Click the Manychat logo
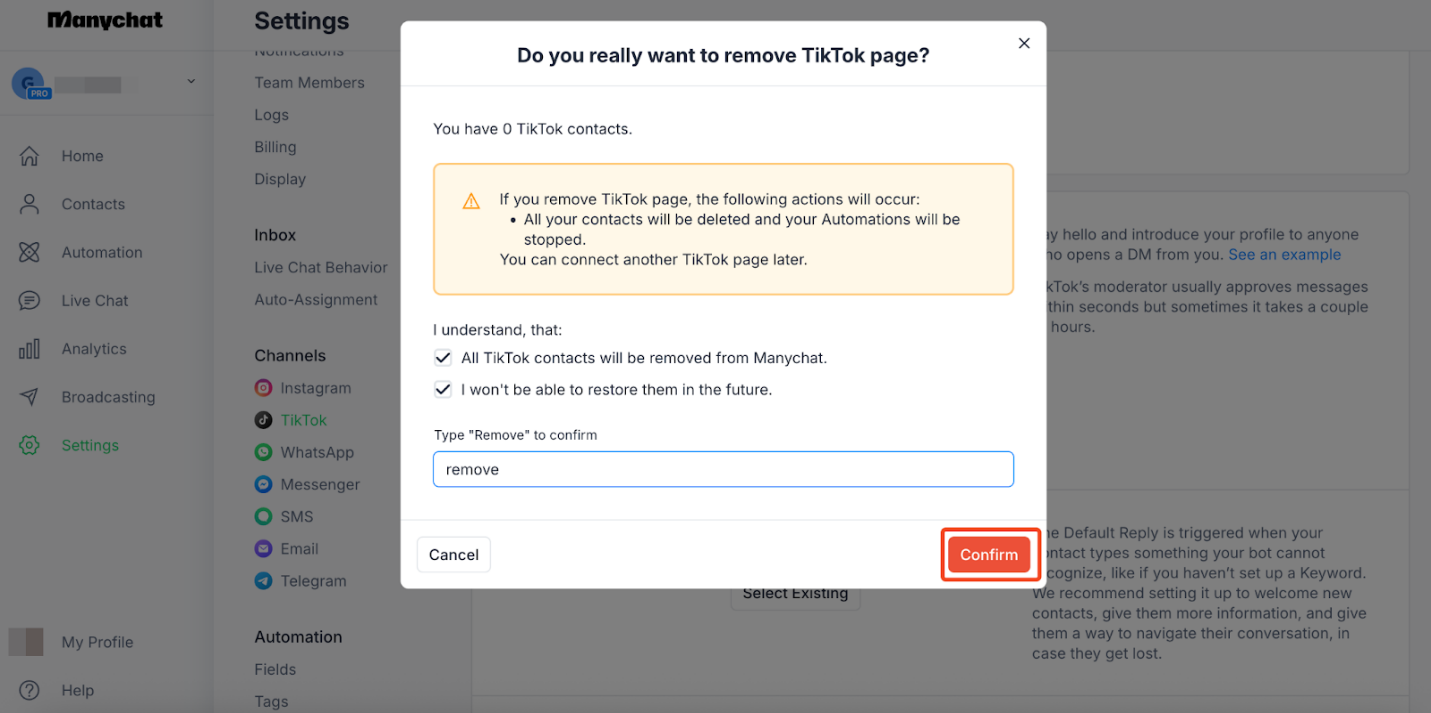Image resolution: width=1431 pixels, height=713 pixels. tap(105, 21)
